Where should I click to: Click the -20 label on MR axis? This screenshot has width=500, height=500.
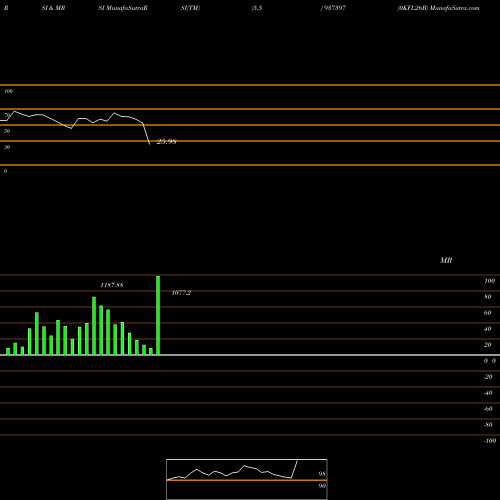[x=488, y=377]
